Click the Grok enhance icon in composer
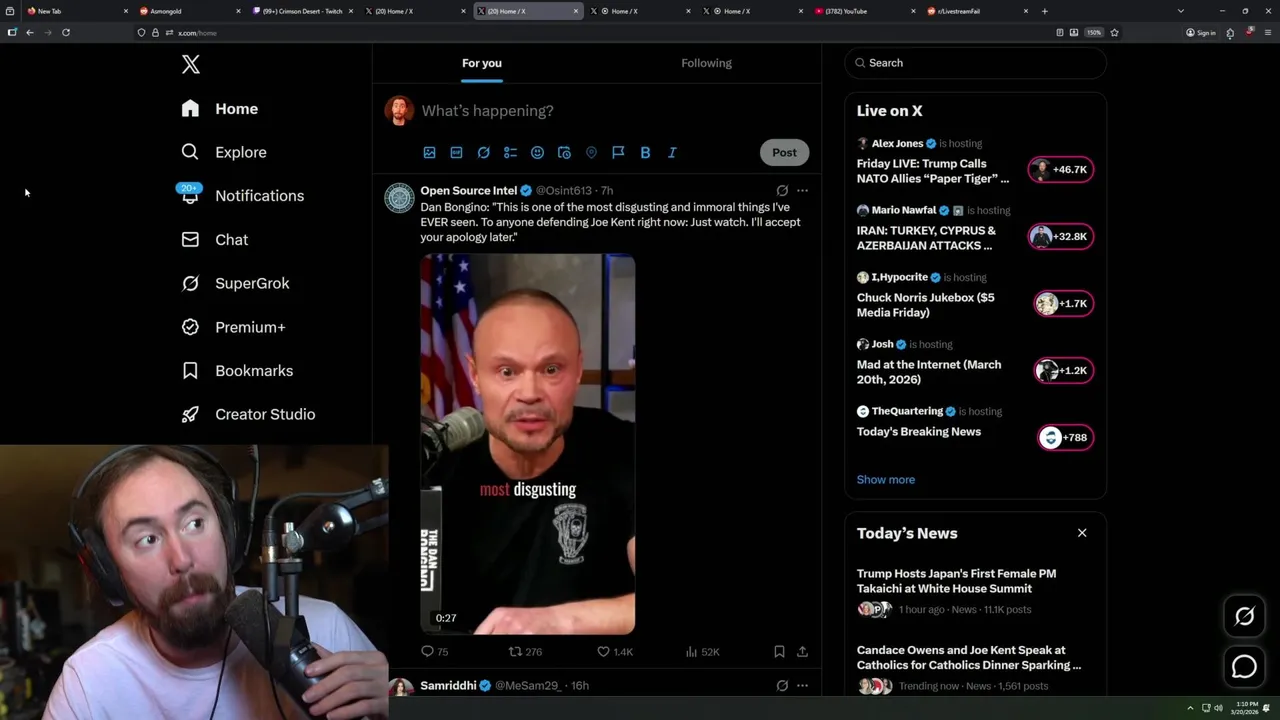 (483, 153)
